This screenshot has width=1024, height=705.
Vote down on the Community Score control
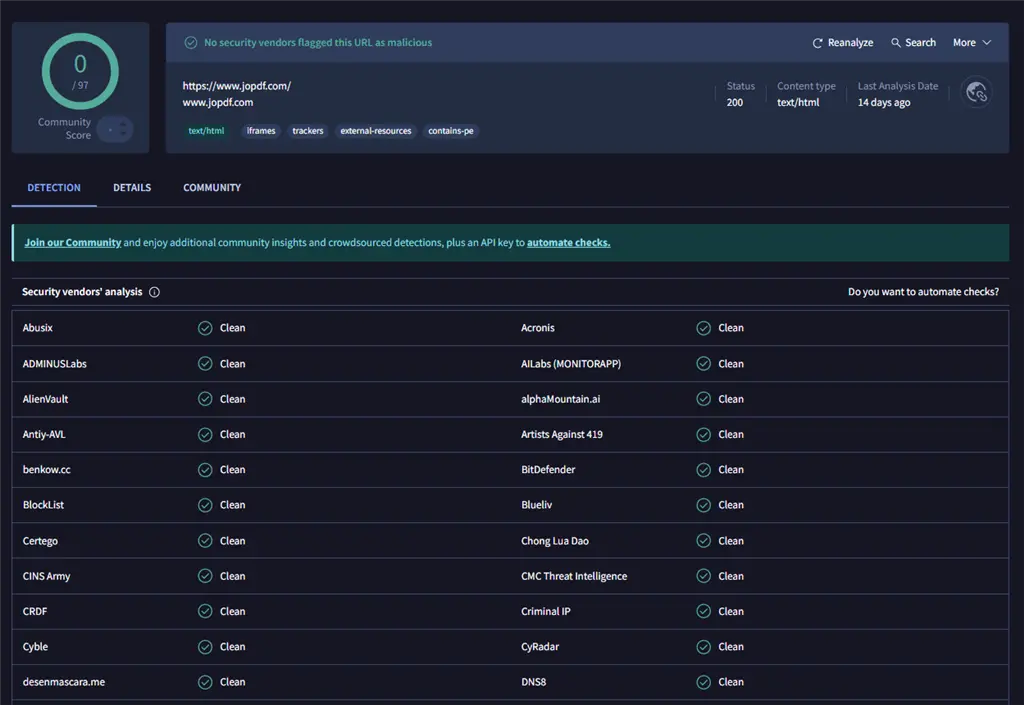[124, 134]
